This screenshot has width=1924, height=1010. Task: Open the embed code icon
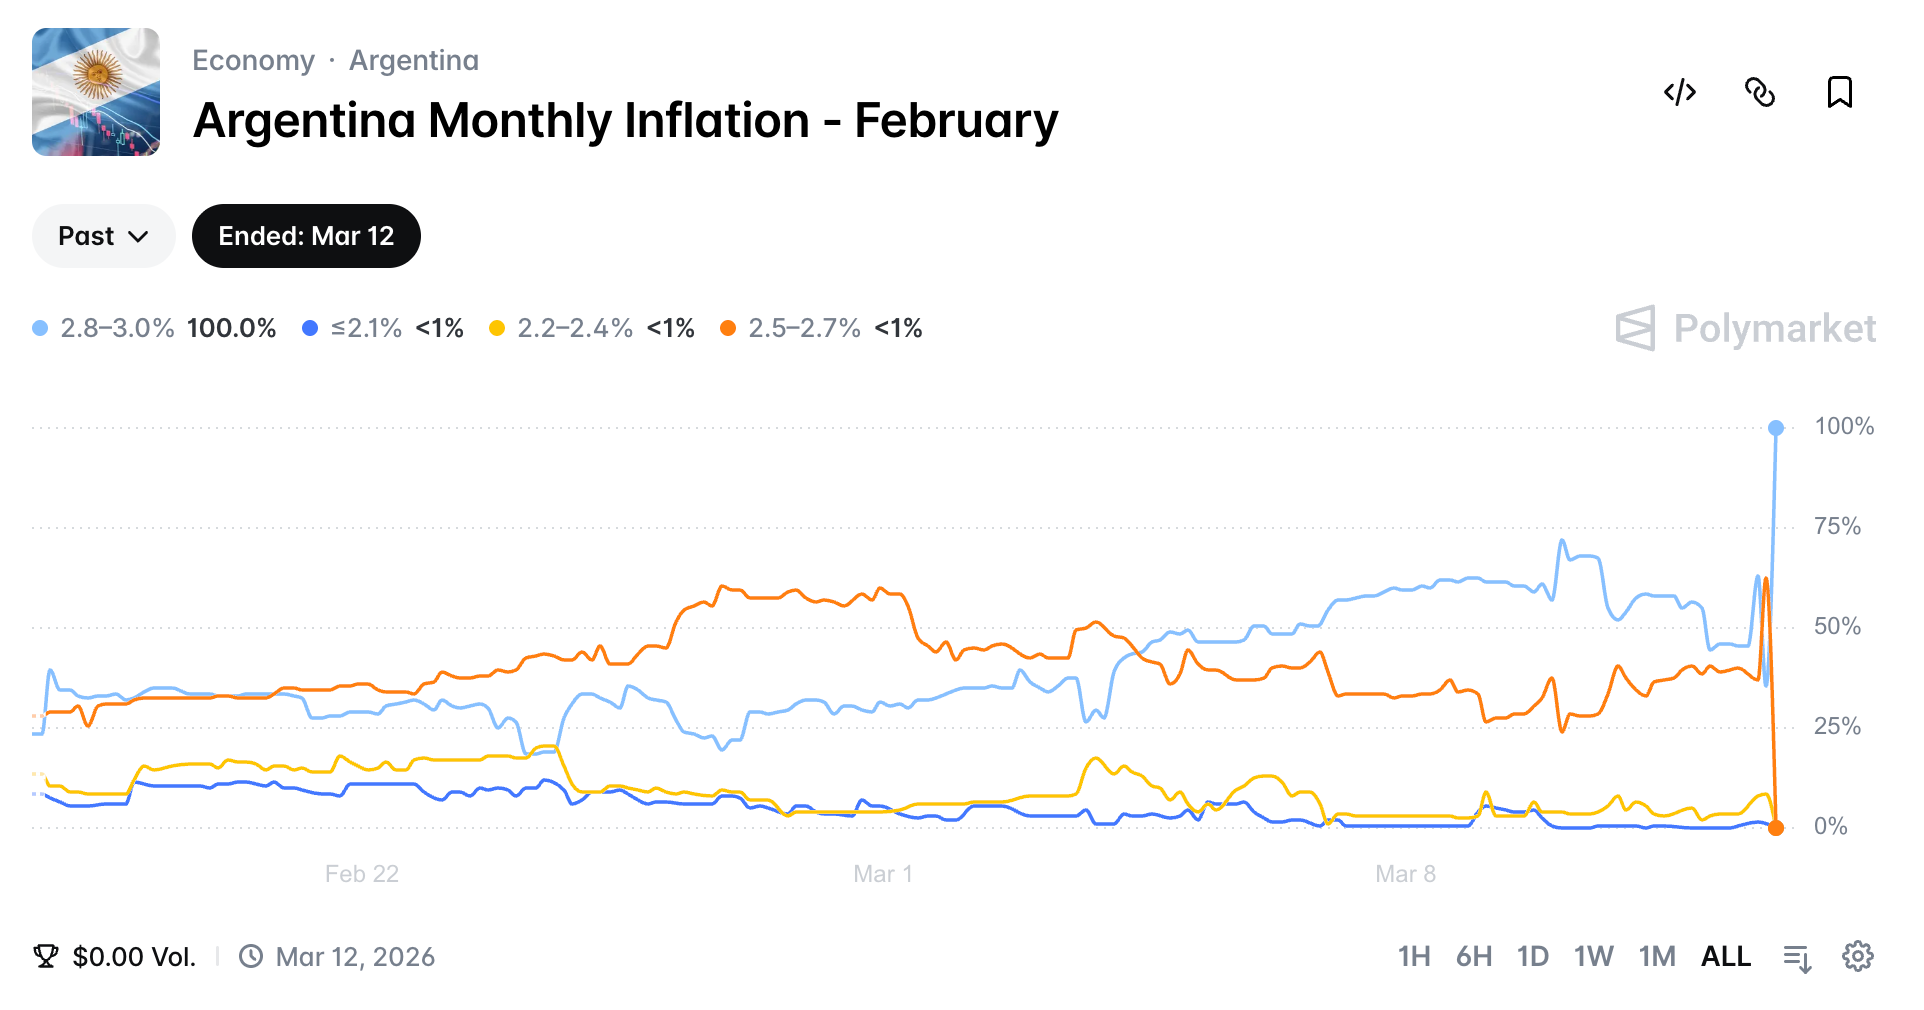point(1679,92)
